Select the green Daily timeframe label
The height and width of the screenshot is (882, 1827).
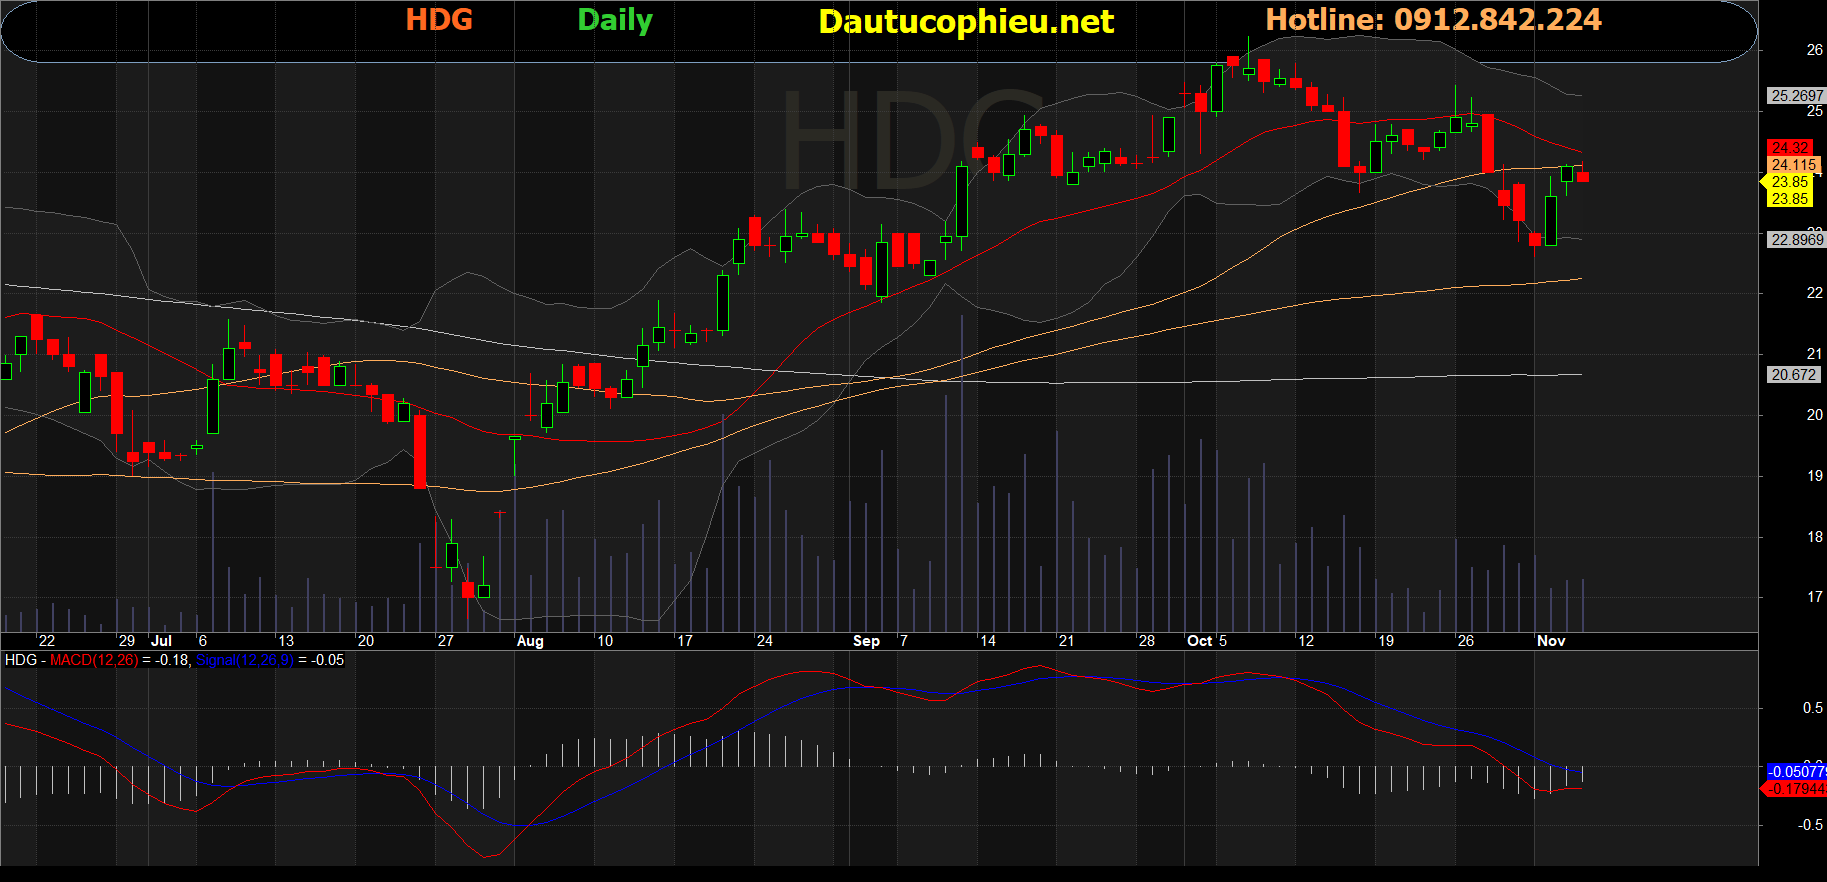(615, 21)
